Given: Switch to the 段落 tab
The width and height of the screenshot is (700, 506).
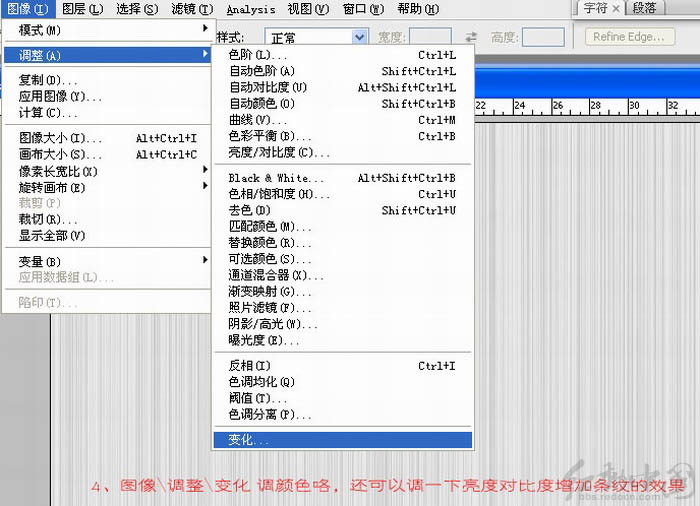Looking at the screenshot, I should (644, 8).
